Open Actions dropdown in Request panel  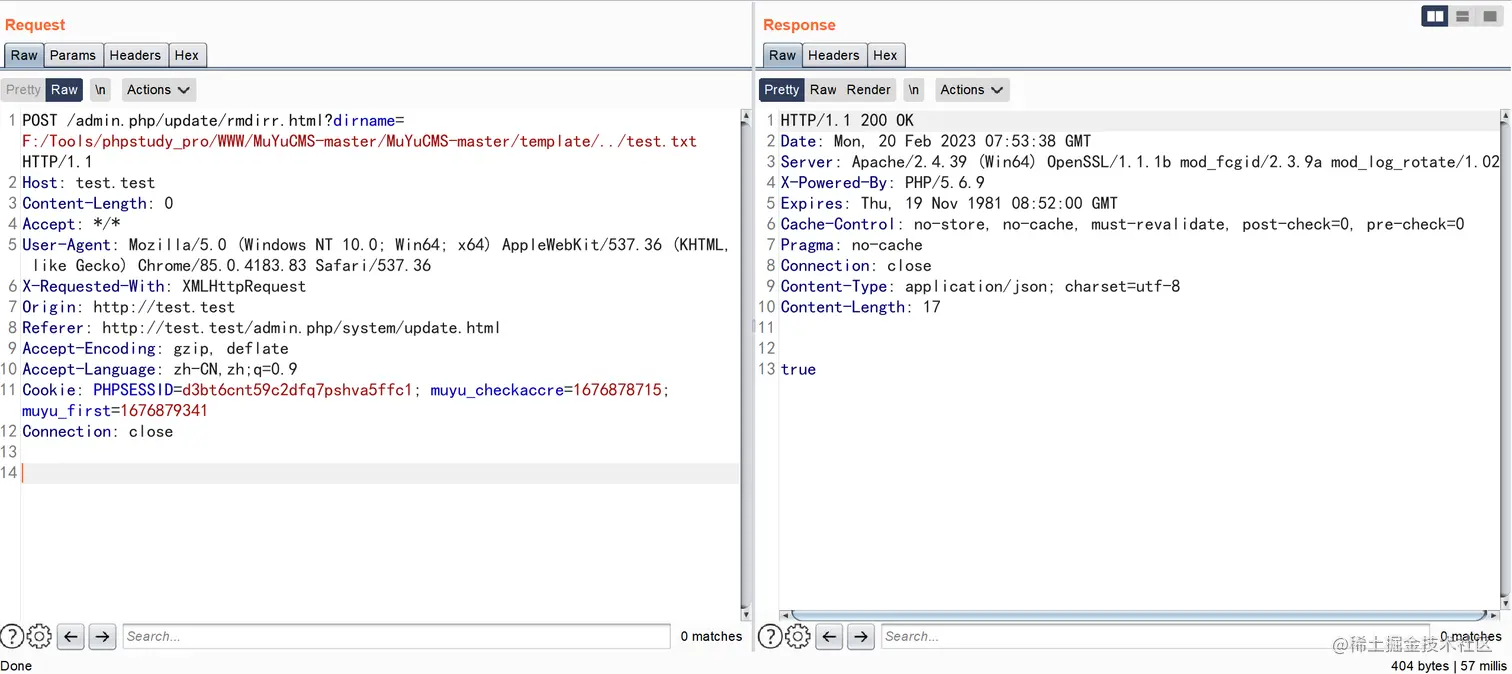point(158,89)
